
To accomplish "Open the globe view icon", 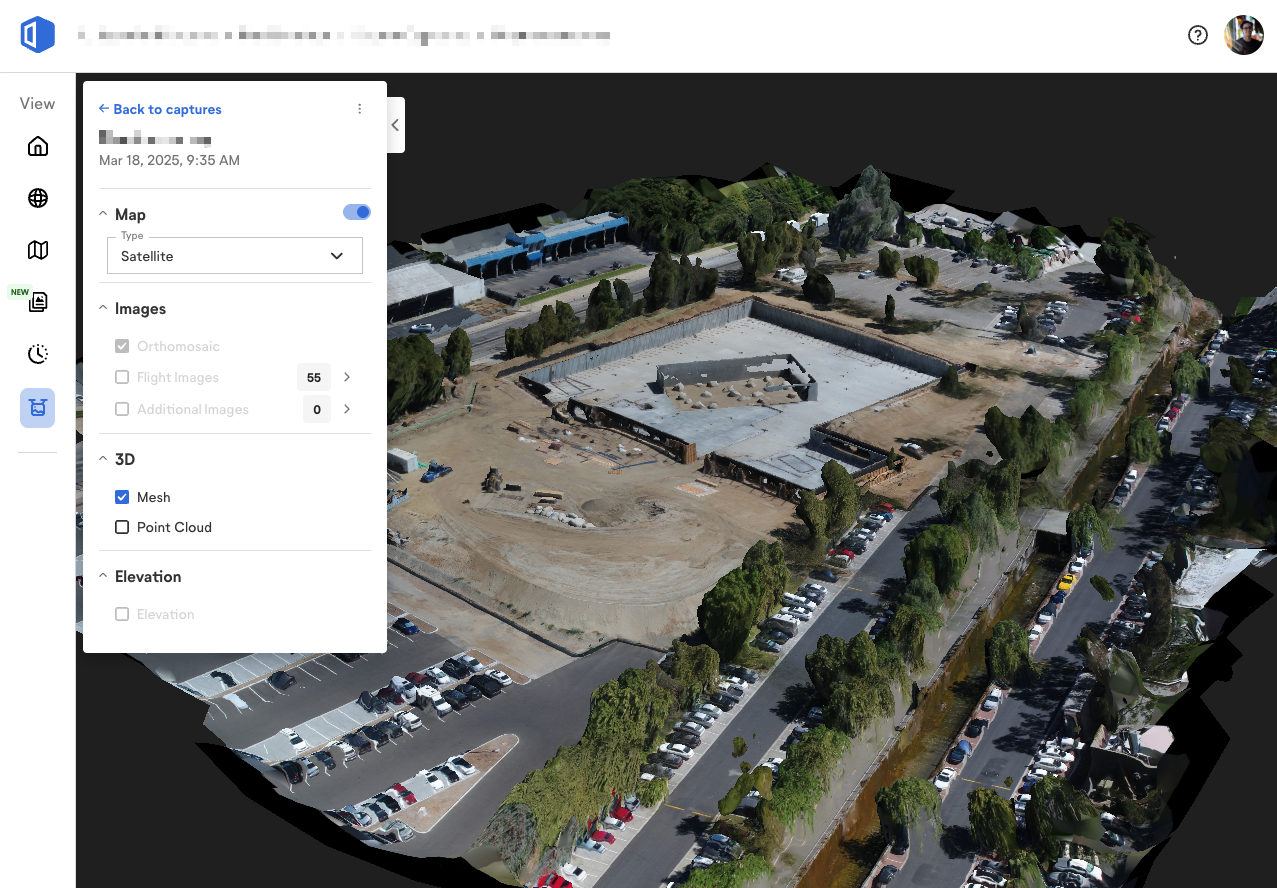I will coord(38,198).
